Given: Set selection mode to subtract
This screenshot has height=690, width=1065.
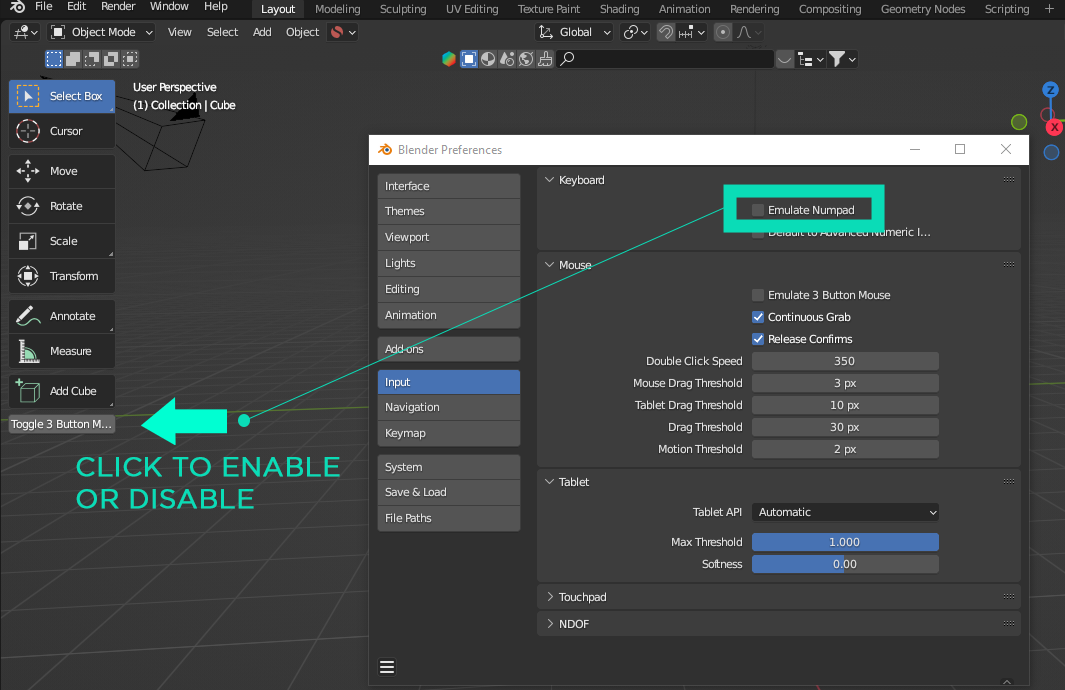Looking at the screenshot, I should [92, 59].
